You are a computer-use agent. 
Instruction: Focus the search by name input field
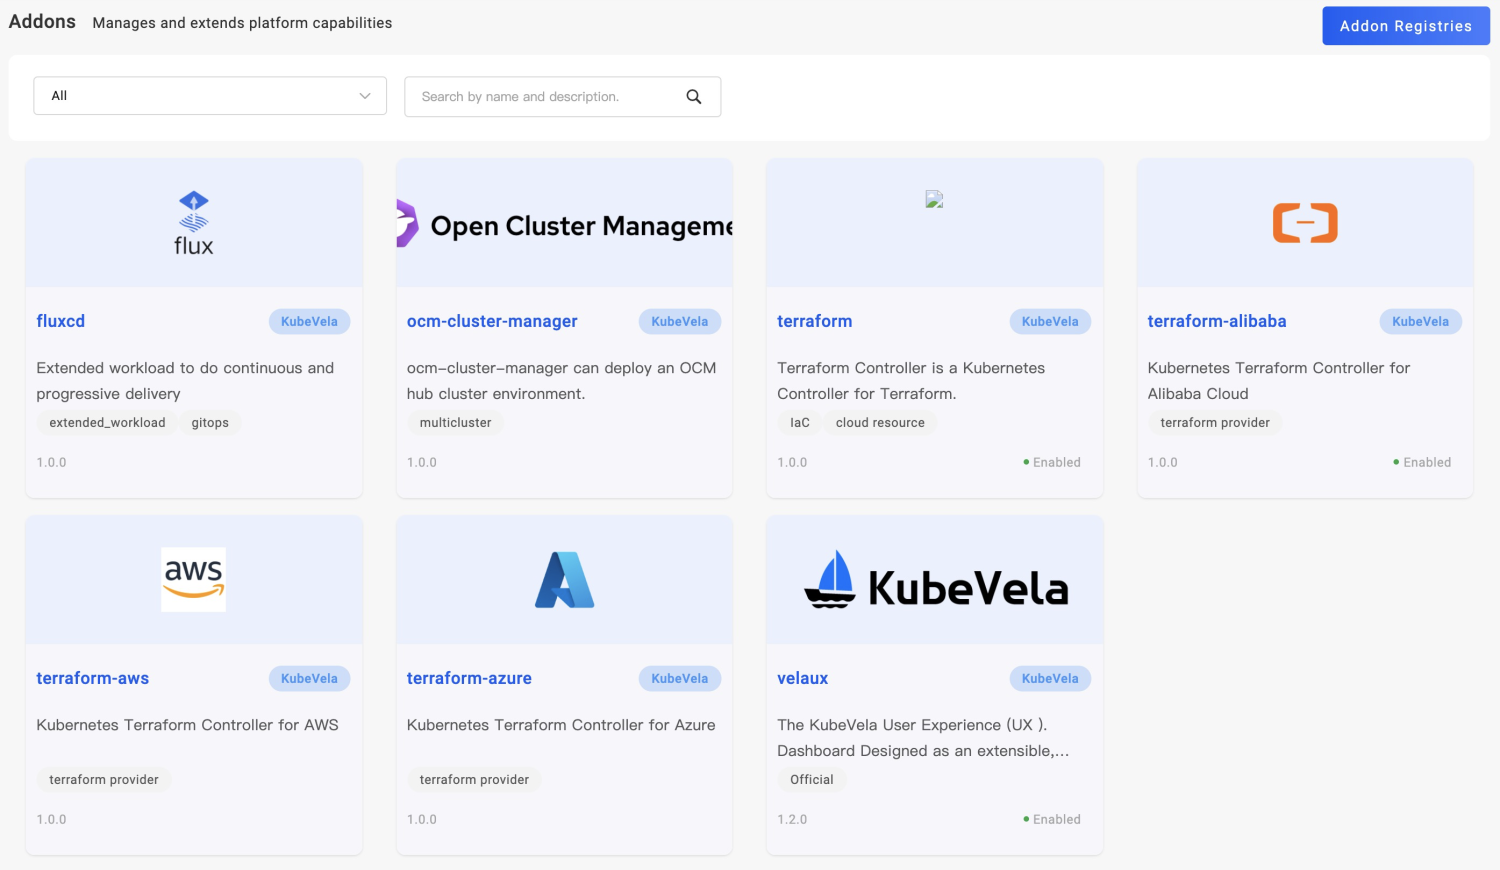click(x=545, y=97)
